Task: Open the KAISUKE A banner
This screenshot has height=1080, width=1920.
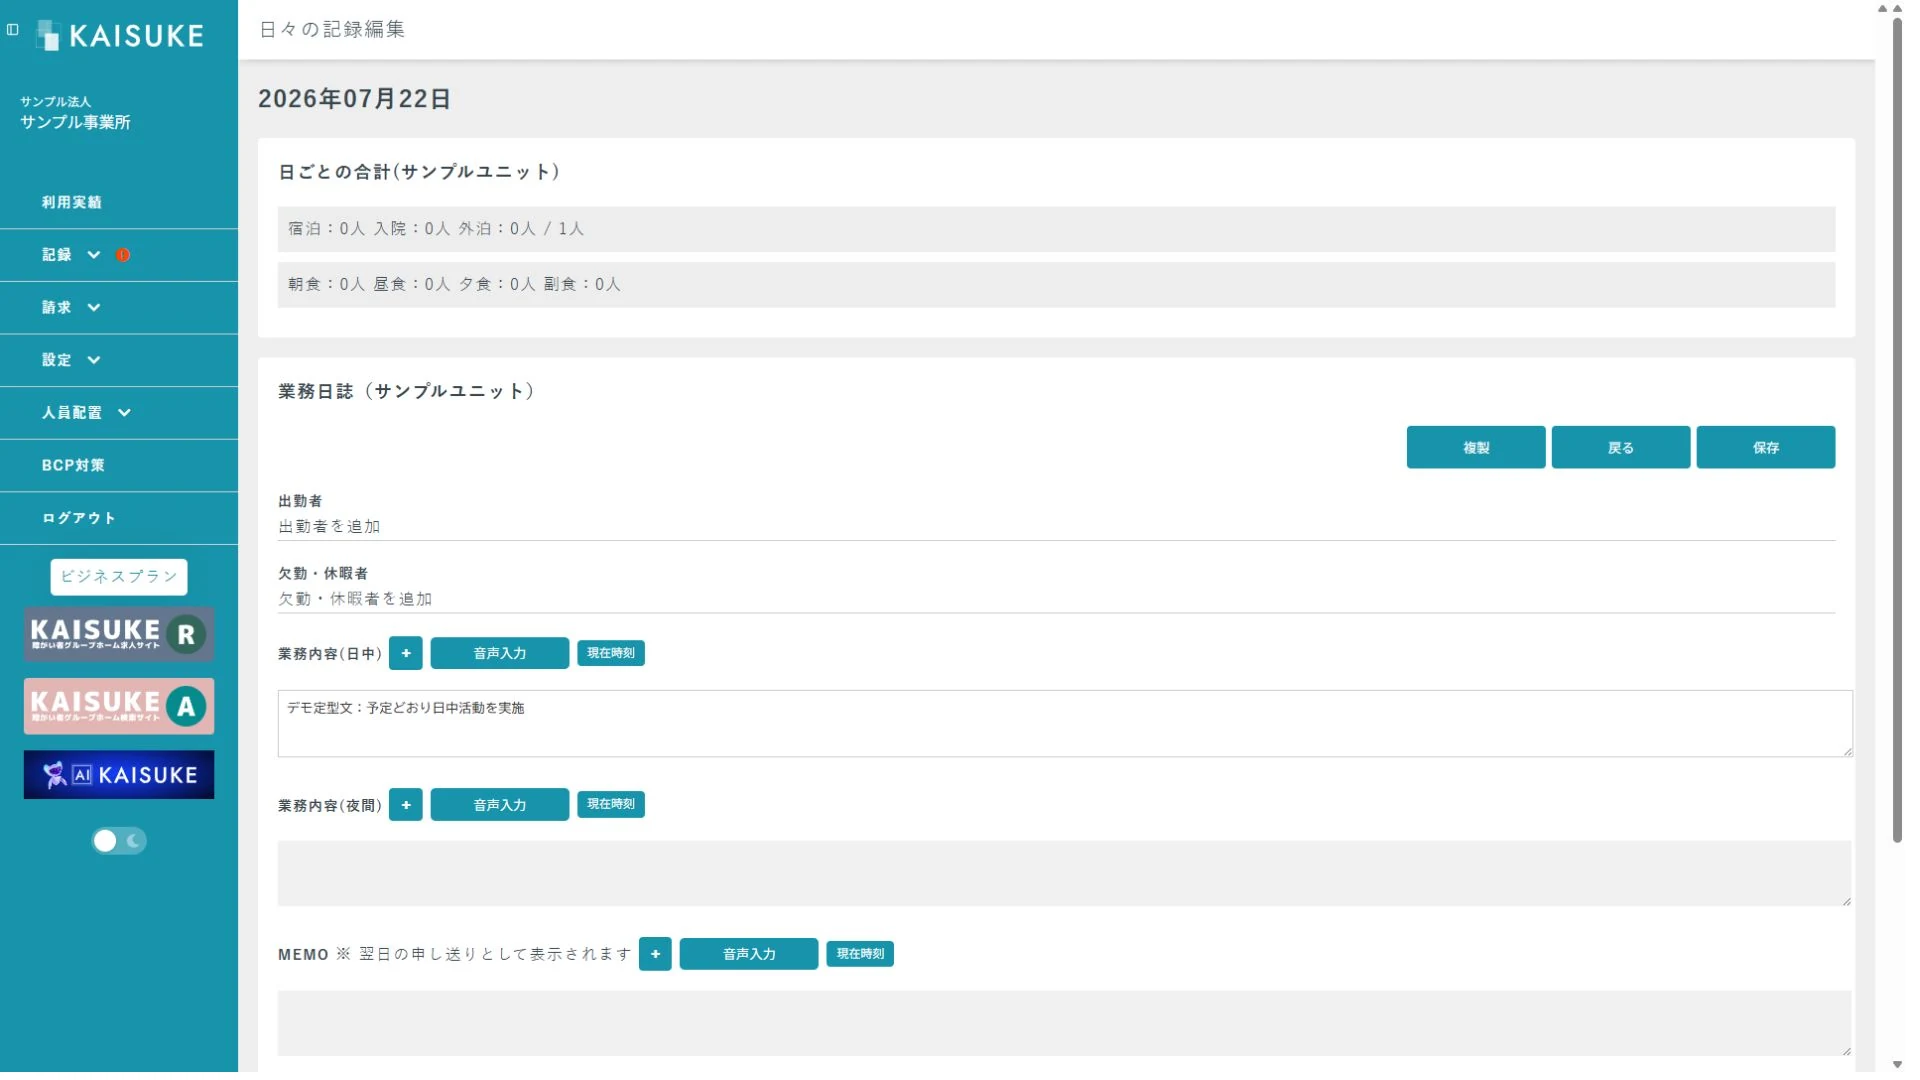Action: (x=119, y=706)
